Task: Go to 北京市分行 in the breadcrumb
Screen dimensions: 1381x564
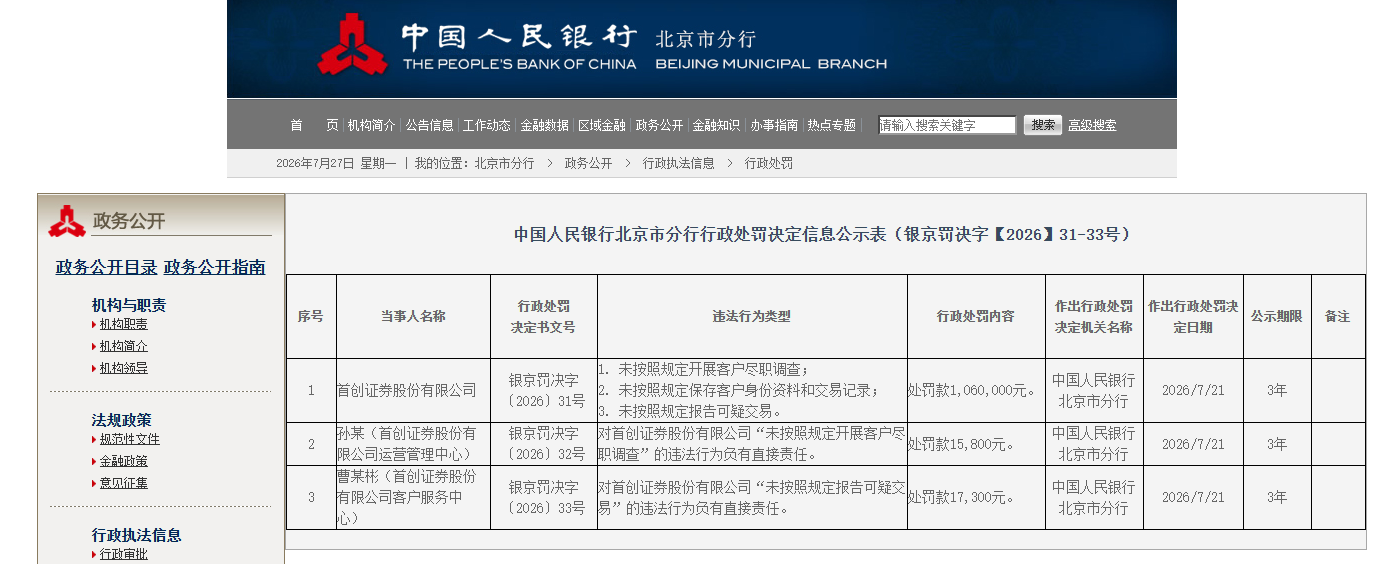Action: 504,163
